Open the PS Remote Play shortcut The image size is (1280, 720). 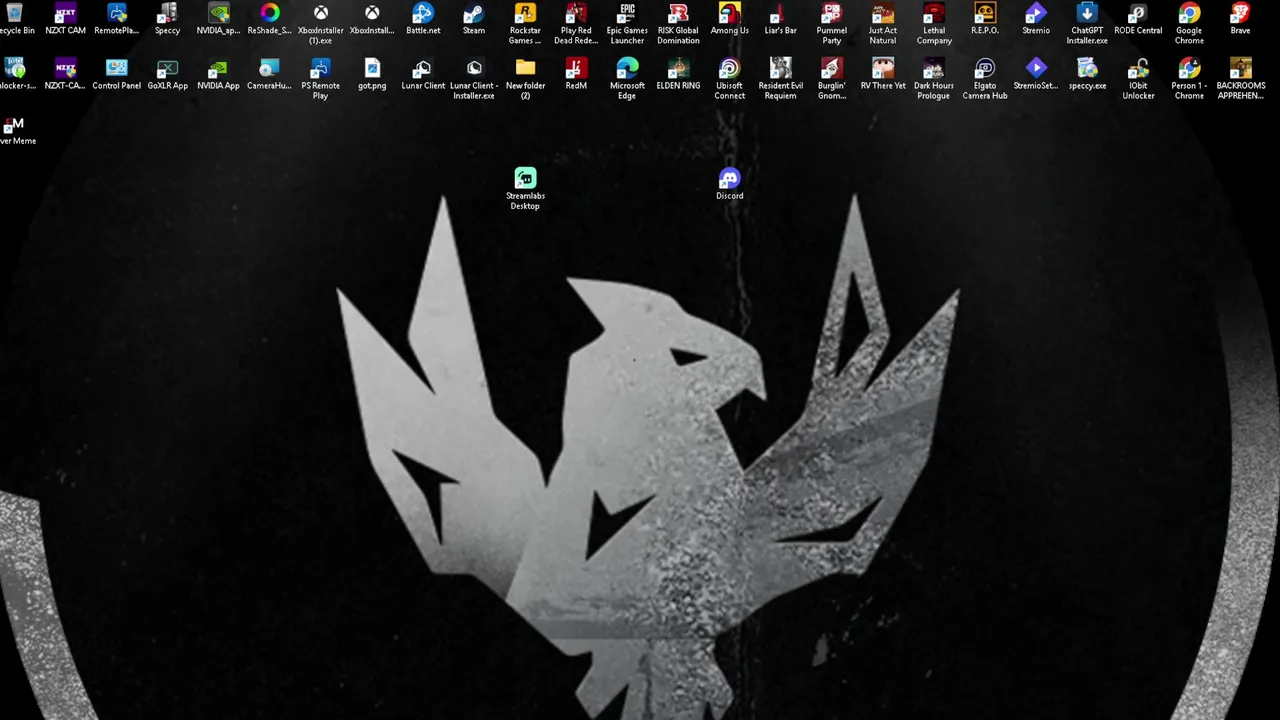coord(320,68)
